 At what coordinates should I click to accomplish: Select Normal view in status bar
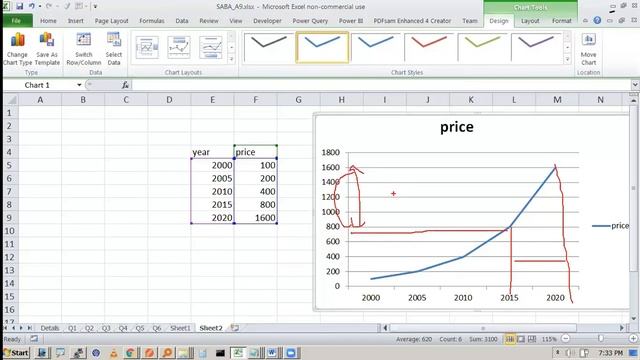510,339
